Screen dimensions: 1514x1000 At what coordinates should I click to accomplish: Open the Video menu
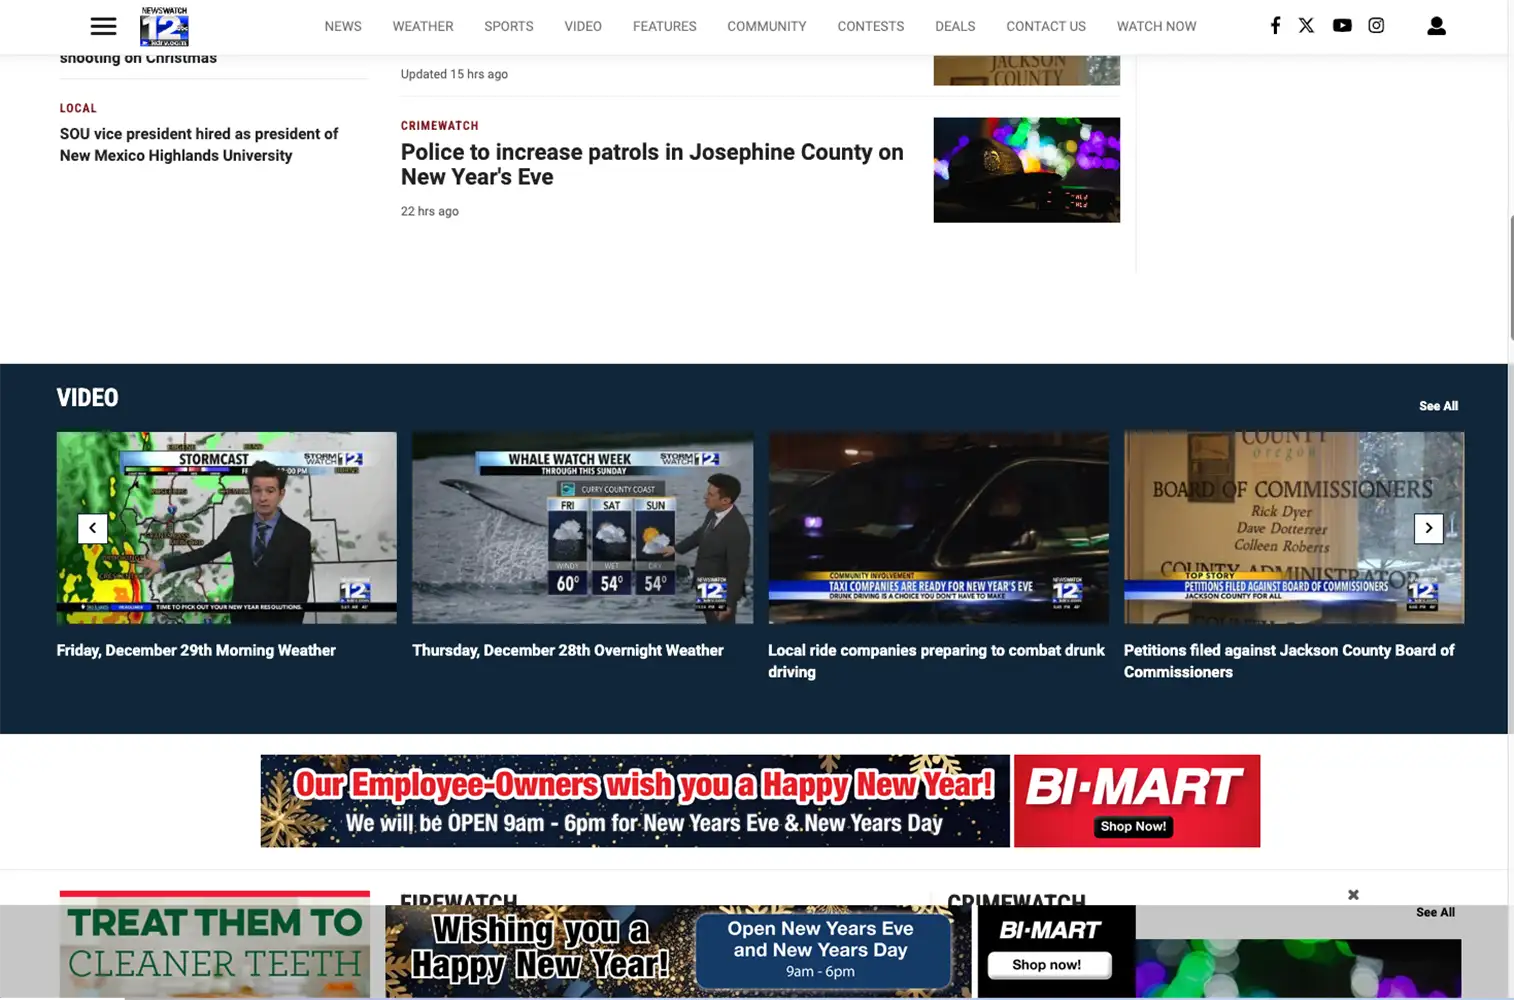click(583, 26)
